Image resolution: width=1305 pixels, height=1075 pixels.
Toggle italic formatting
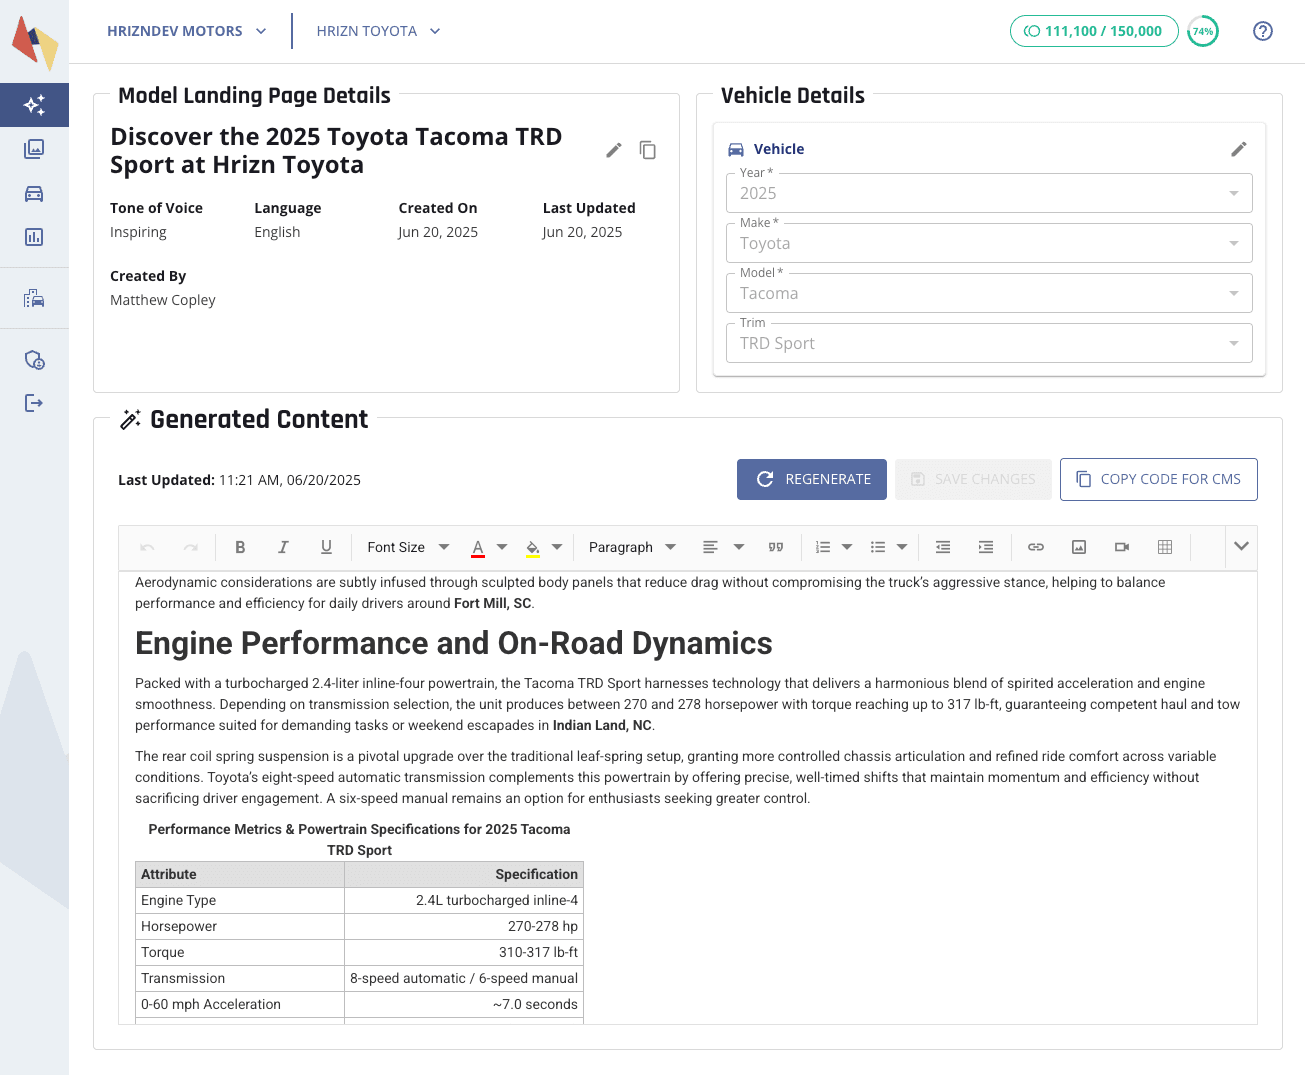(x=283, y=547)
